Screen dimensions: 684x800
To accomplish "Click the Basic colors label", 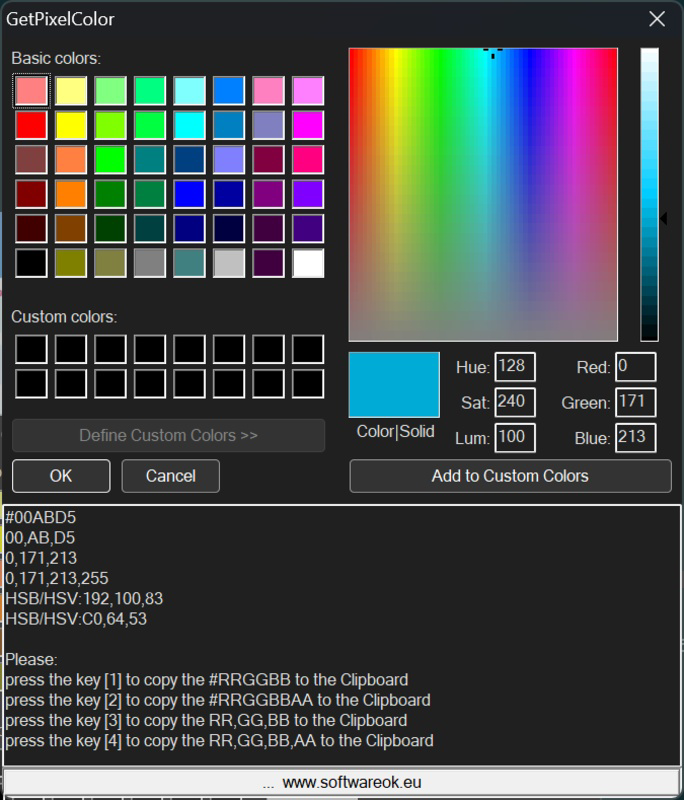I will point(56,58).
